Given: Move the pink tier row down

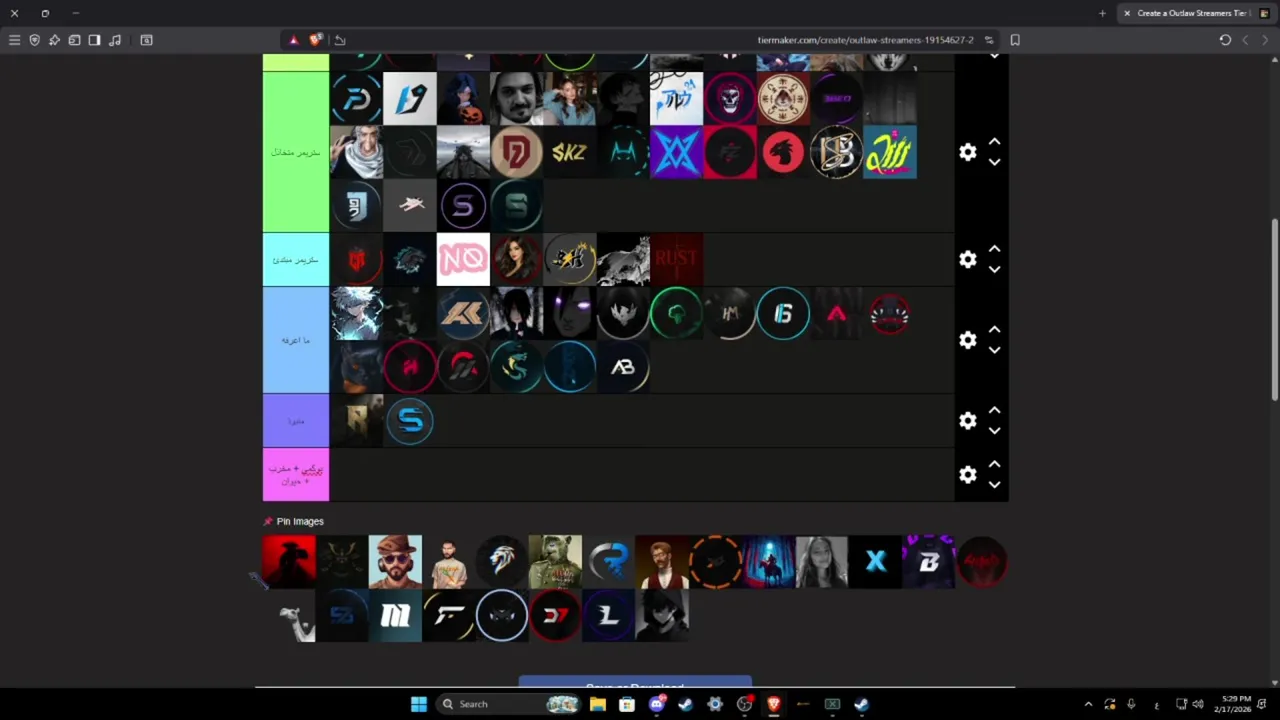Looking at the screenshot, I should click(994, 485).
